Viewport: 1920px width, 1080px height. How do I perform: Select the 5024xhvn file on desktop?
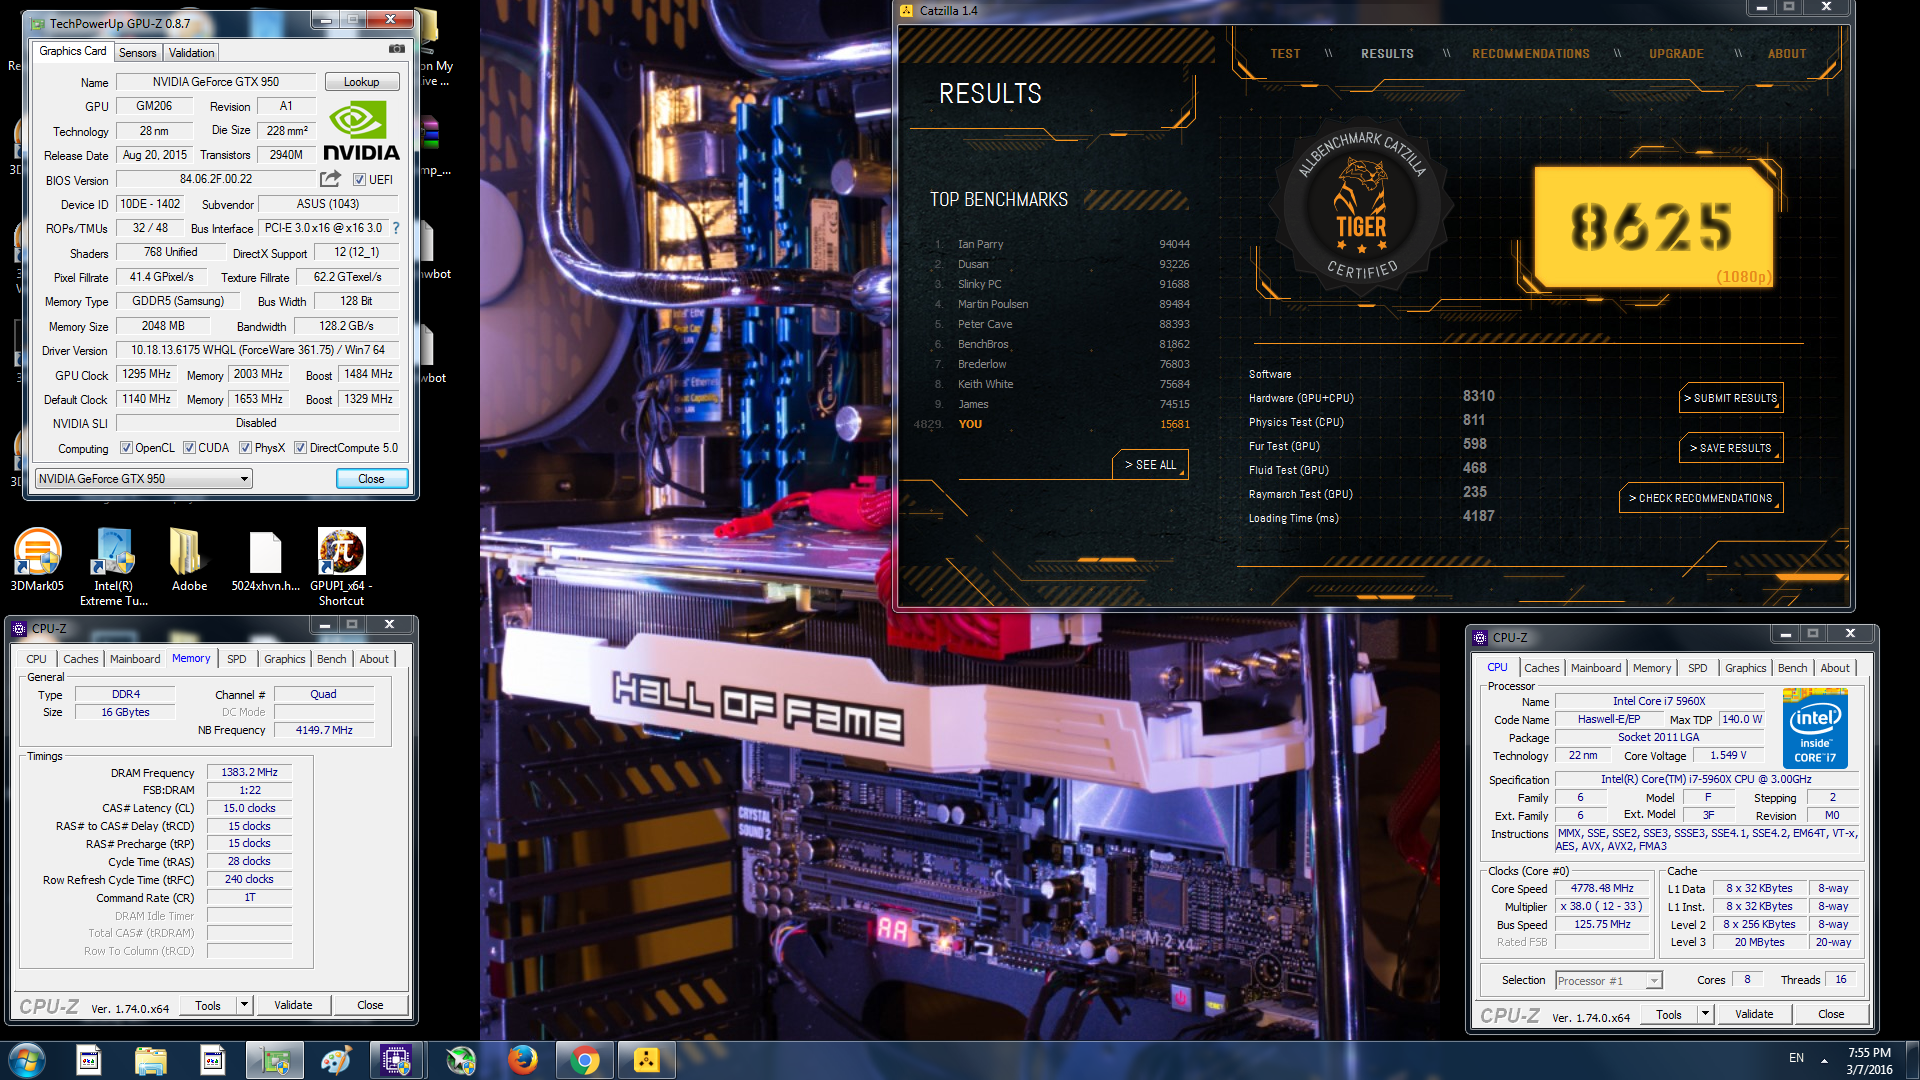tap(266, 560)
